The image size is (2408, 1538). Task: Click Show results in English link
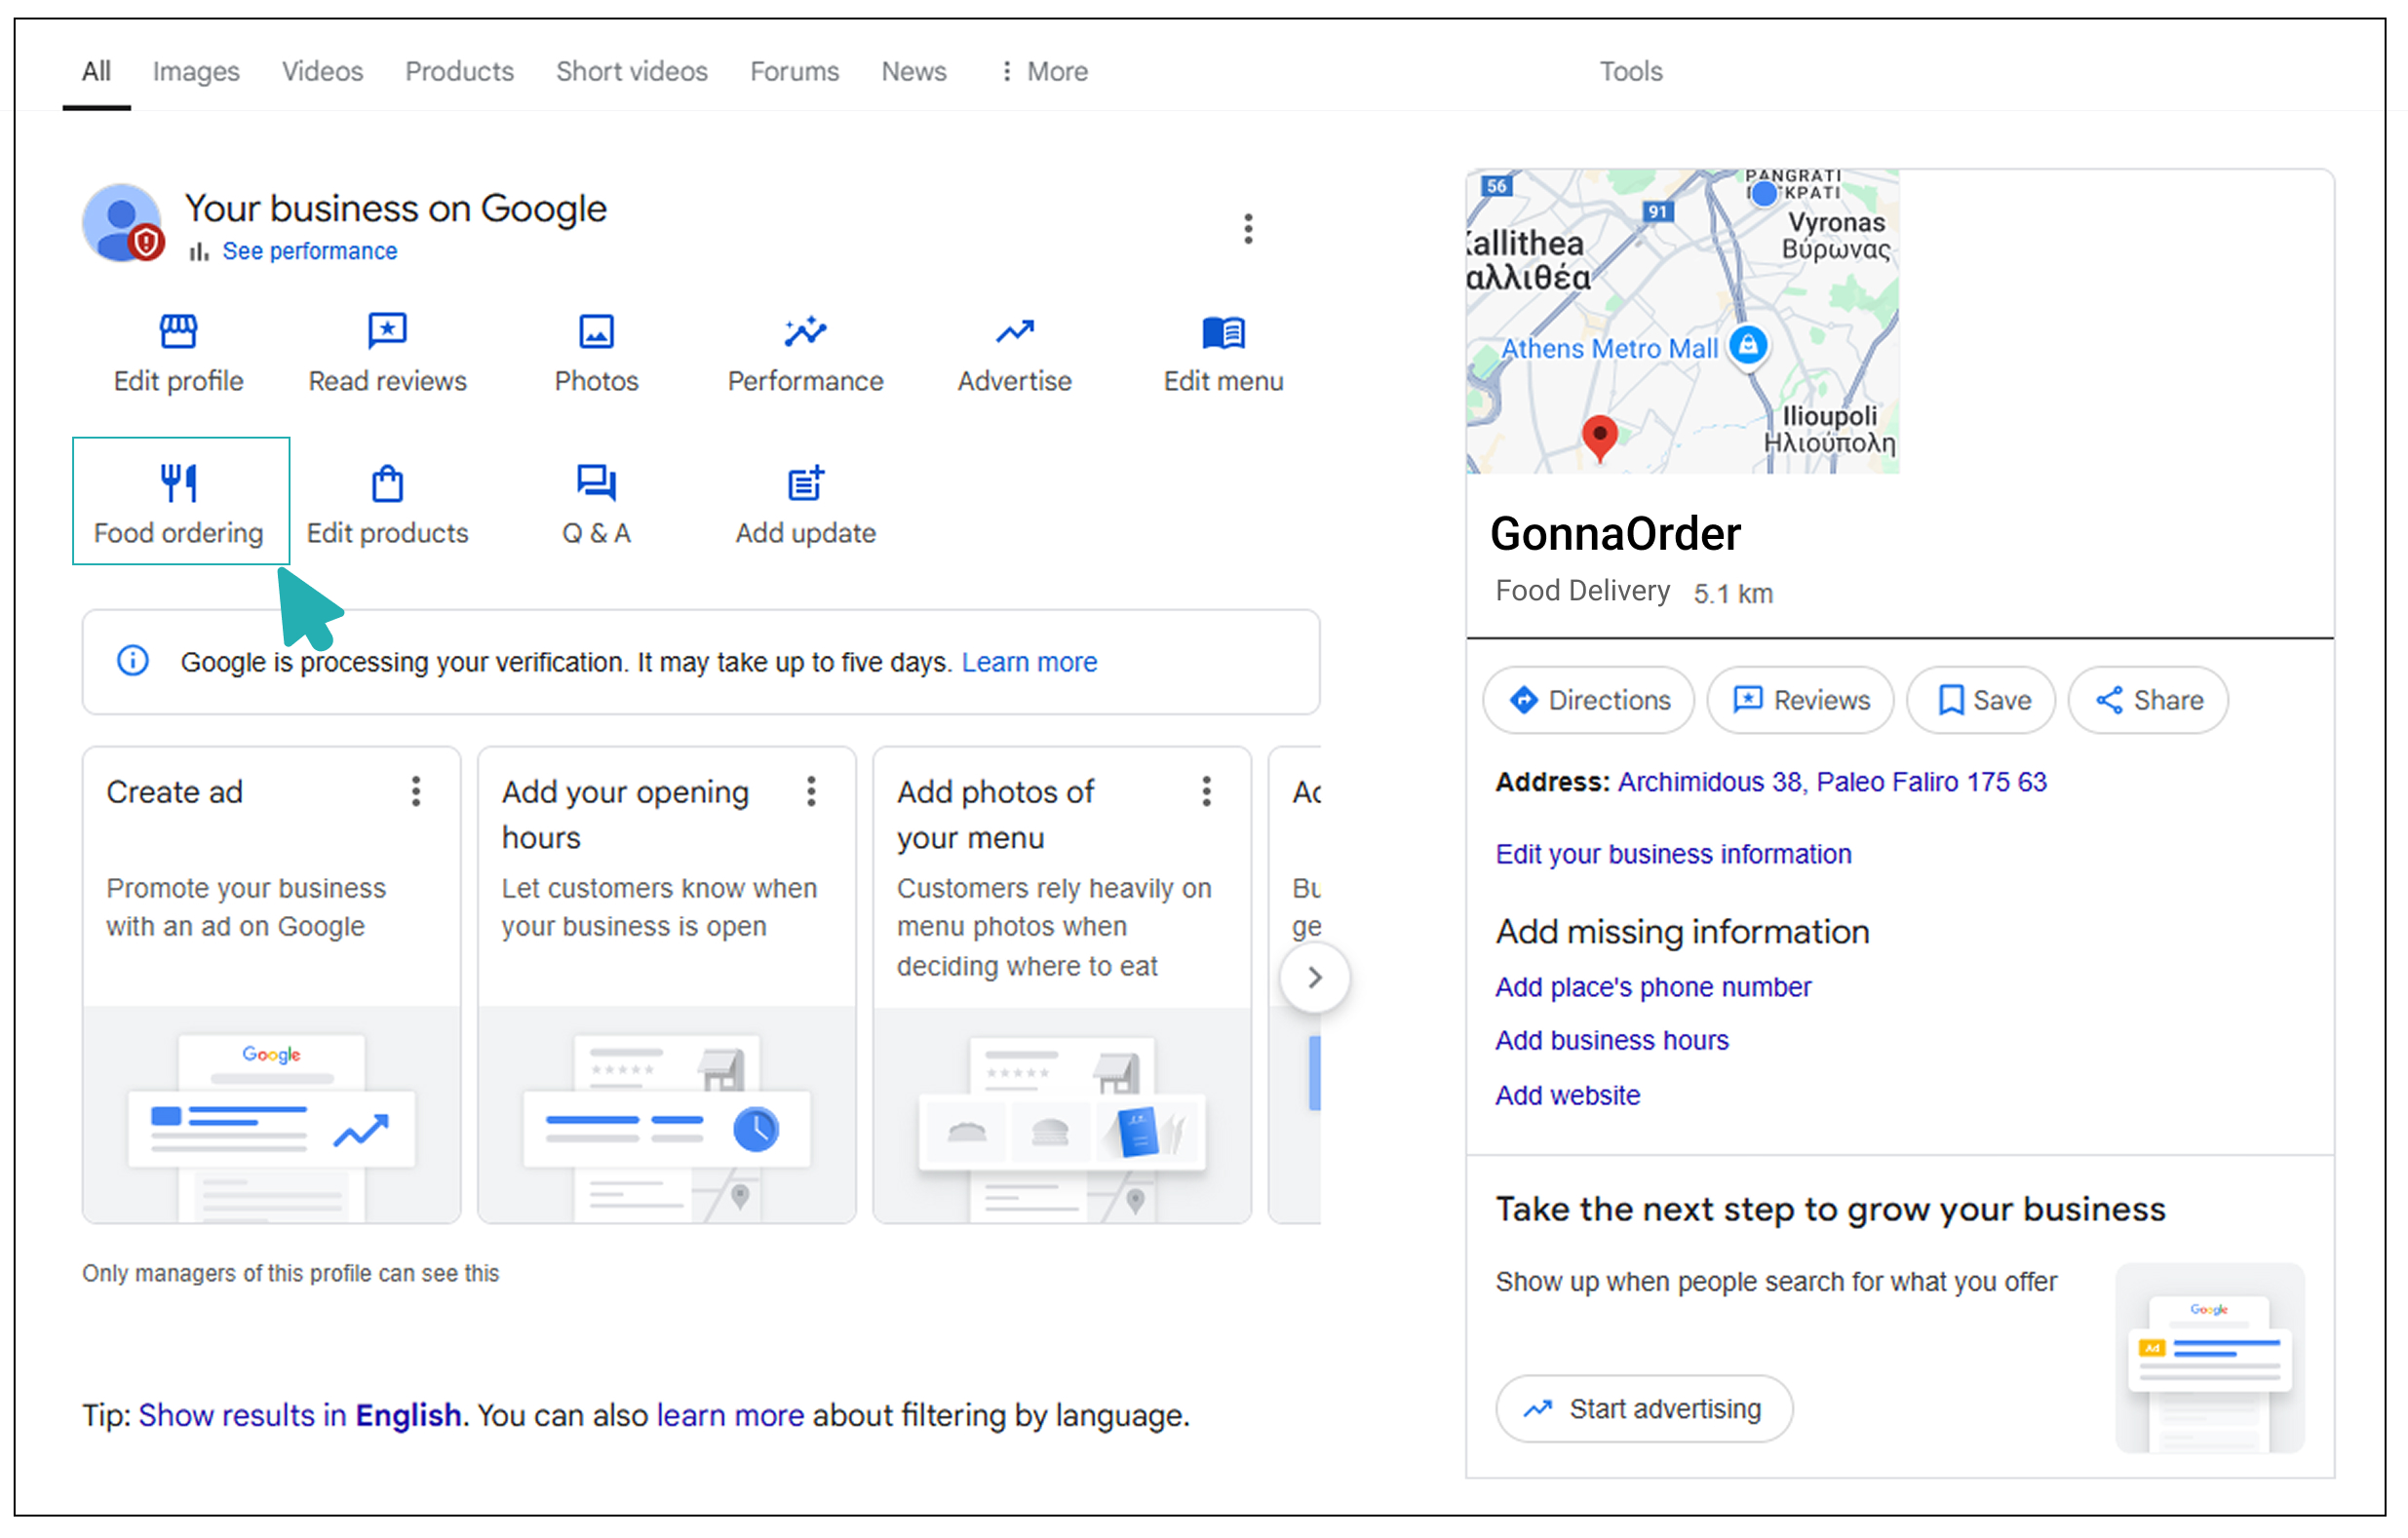point(300,1415)
